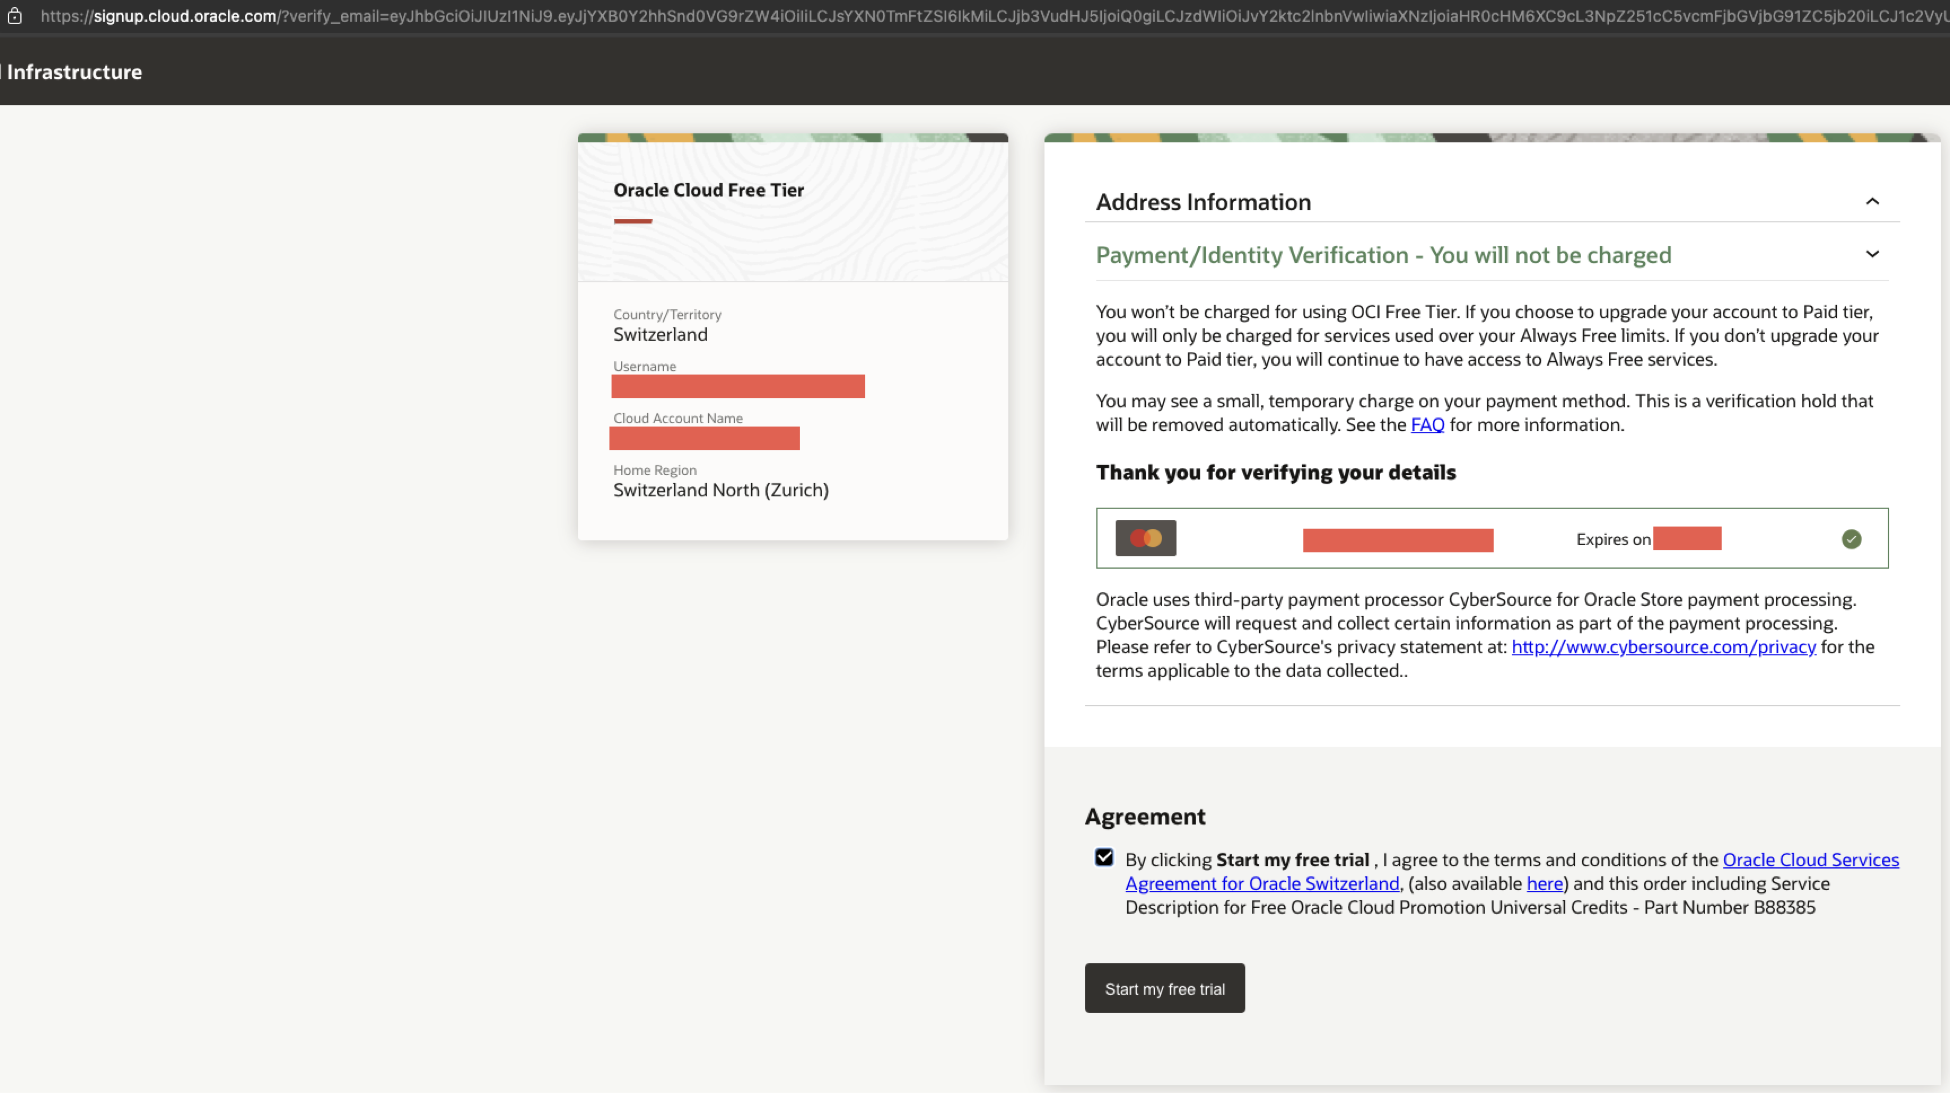
Task: Click the redacted Username value
Action: point(738,386)
